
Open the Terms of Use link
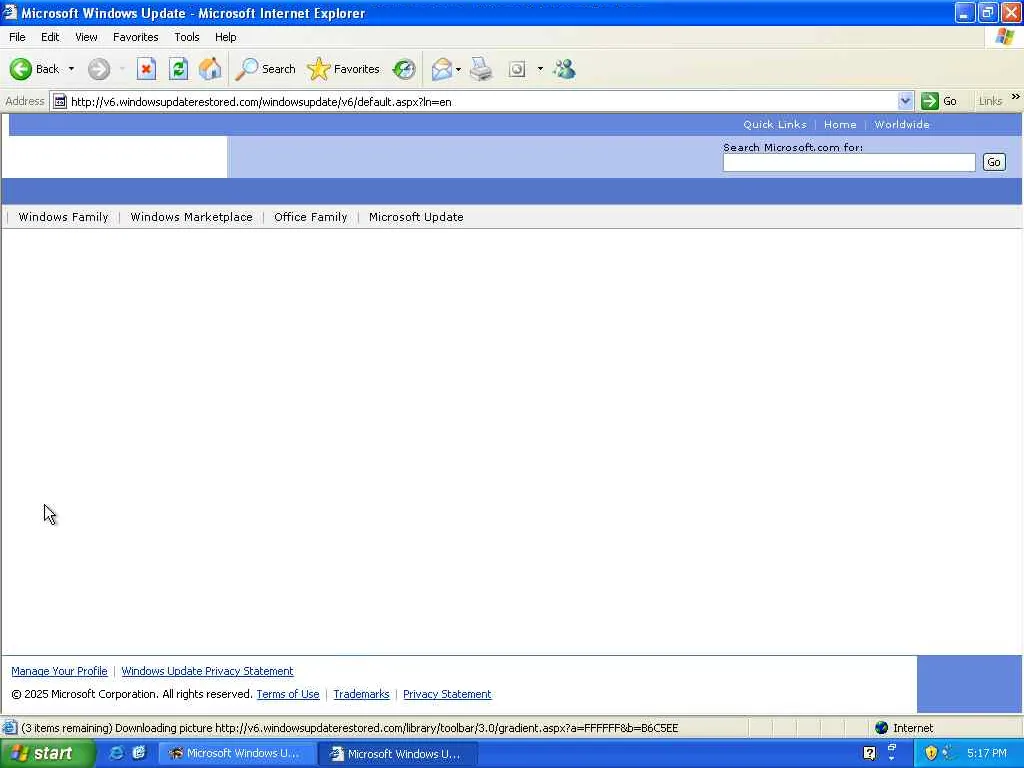point(288,694)
